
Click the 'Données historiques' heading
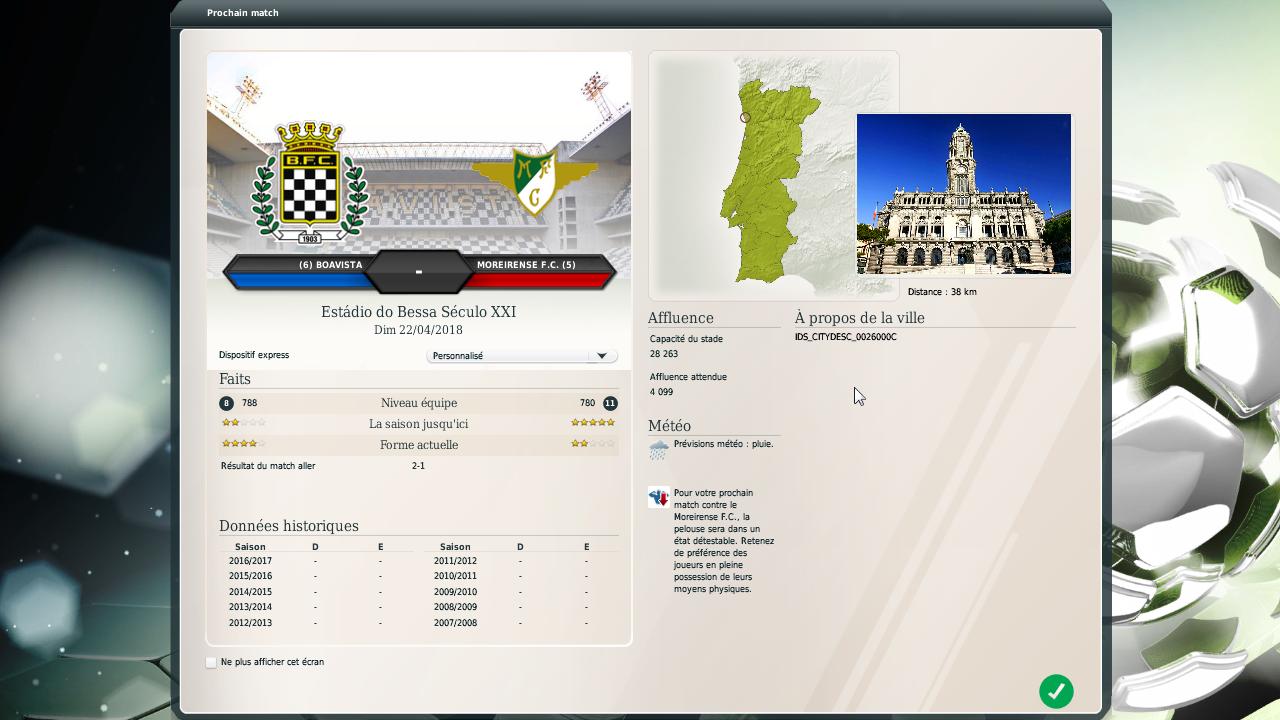[289, 526]
